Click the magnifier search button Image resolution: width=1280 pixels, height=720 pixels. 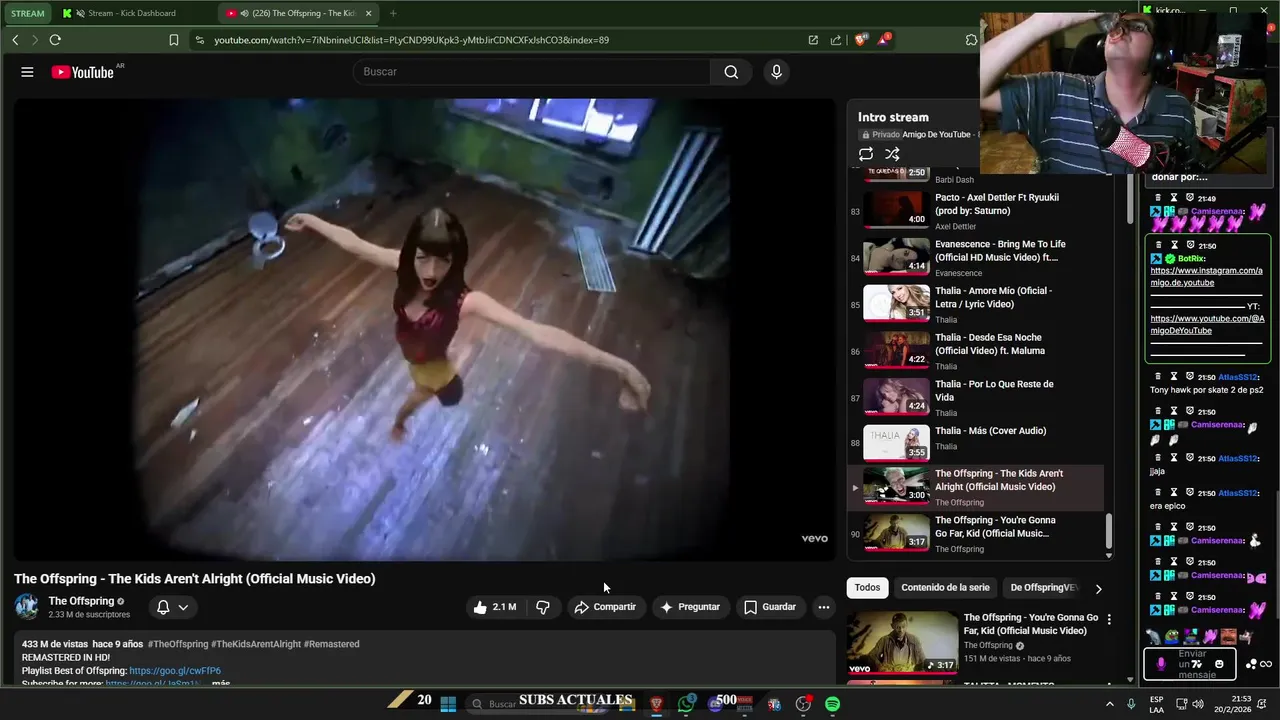731,72
